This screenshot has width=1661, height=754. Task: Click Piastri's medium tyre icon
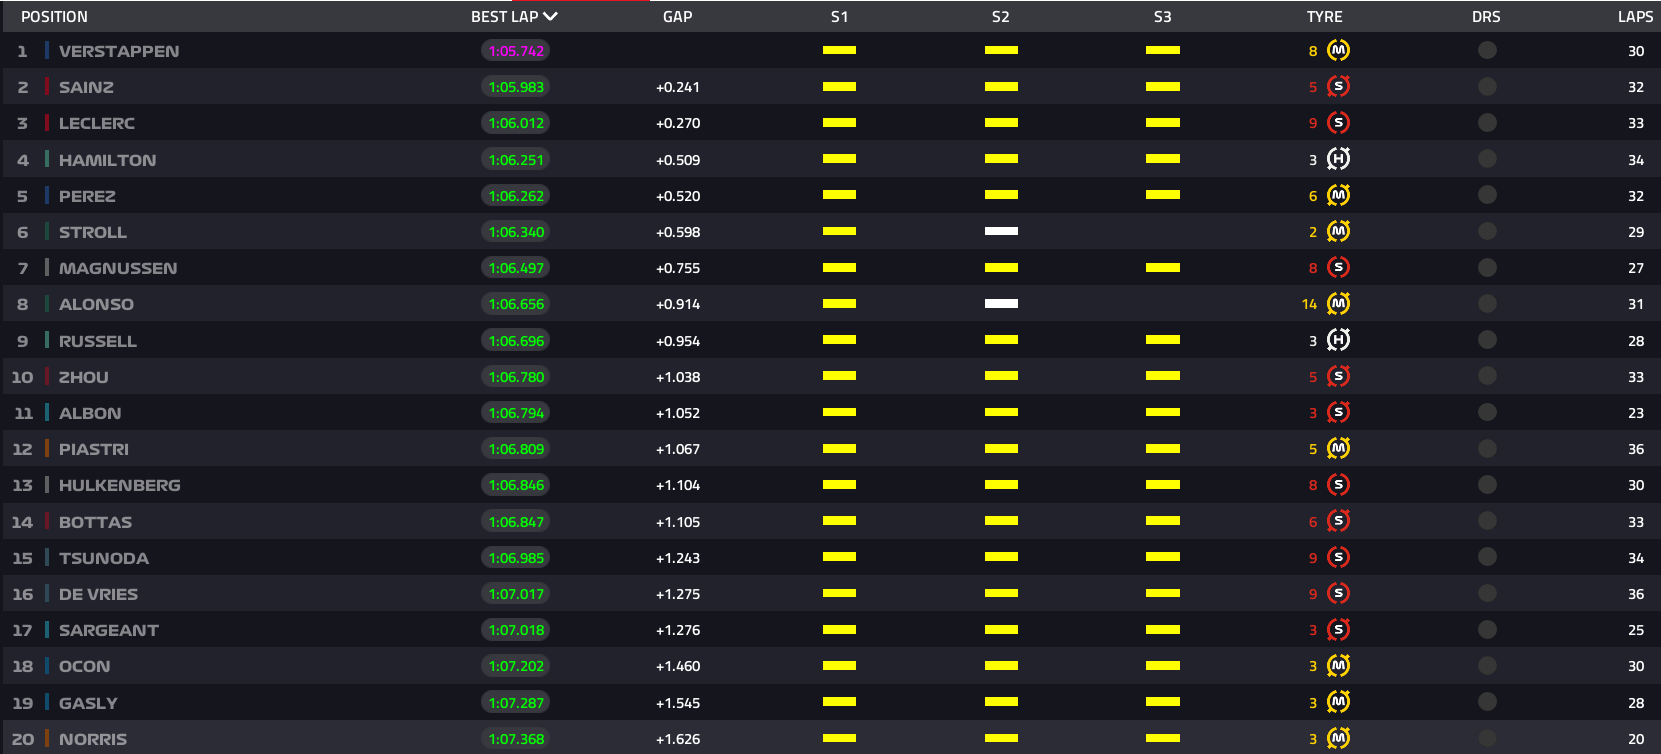click(x=1338, y=449)
